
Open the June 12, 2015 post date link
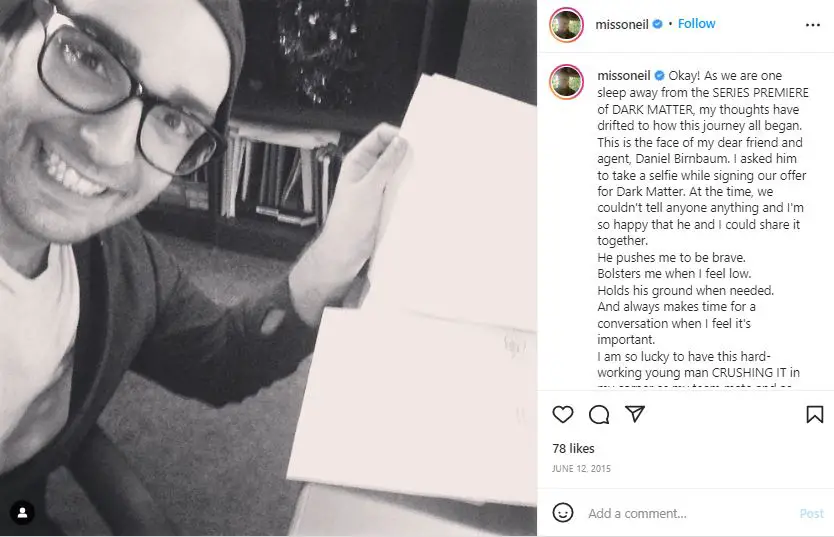coord(581,468)
